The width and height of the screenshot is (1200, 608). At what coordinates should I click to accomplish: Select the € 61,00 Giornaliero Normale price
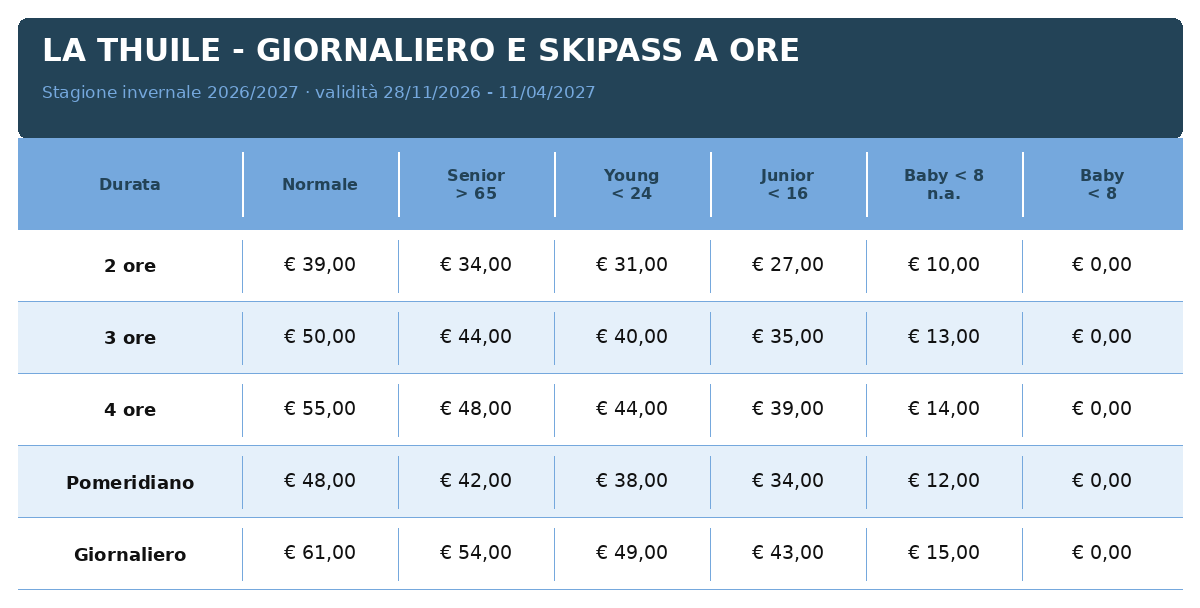(x=320, y=553)
